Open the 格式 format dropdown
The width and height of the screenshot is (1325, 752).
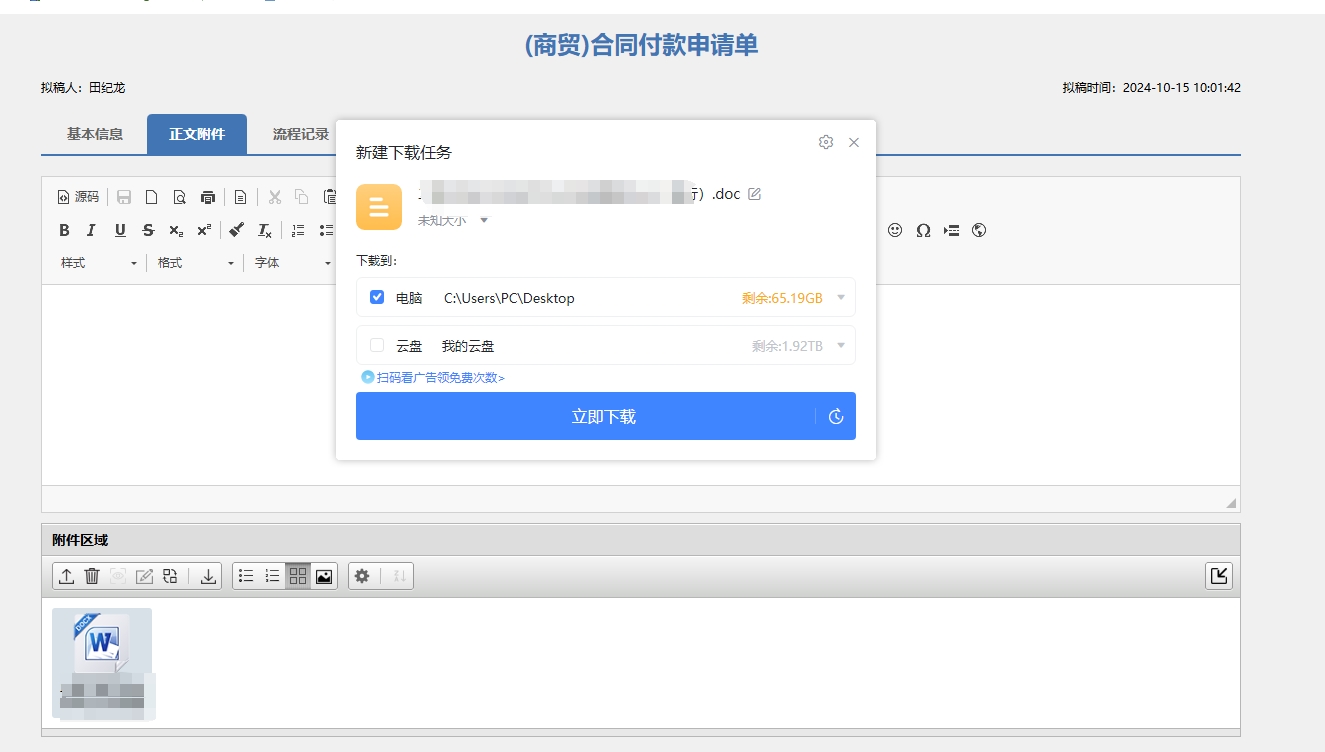[x=196, y=263]
